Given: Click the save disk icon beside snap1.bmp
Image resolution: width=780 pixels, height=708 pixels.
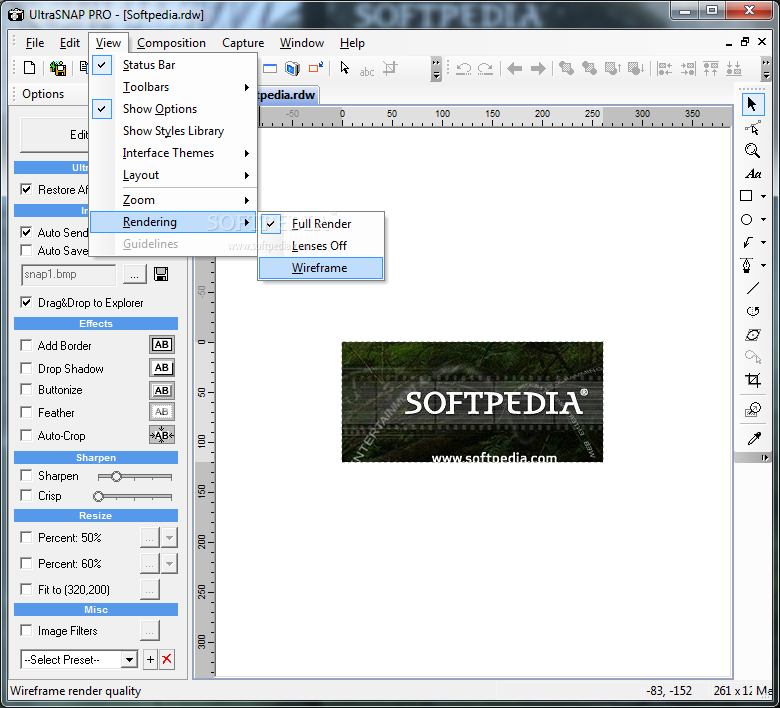Looking at the screenshot, I should pos(161,274).
